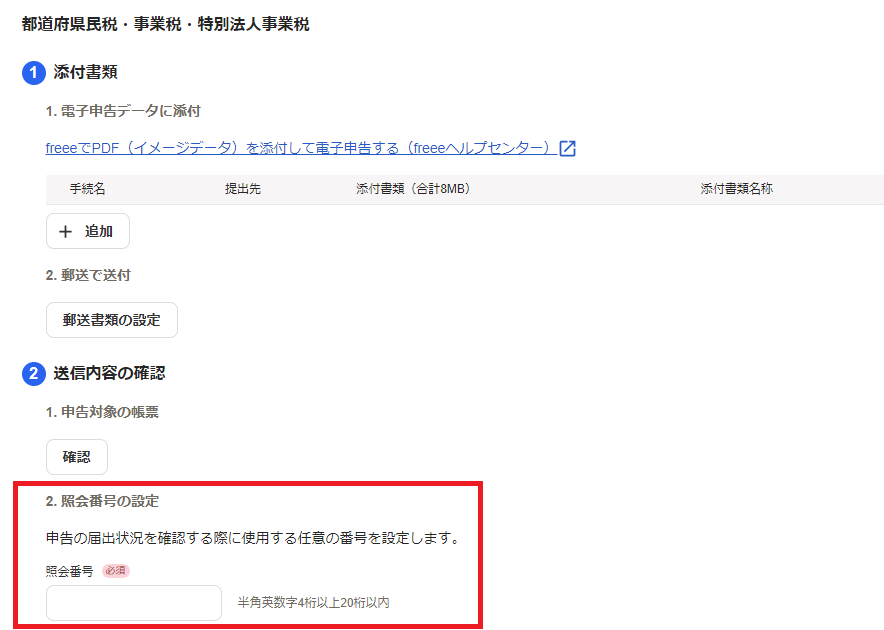Click the 半角英数字4桁以上20桁以内 hint text
Image resolution: width=884 pixels, height=630 pixels.
[313, 603]
